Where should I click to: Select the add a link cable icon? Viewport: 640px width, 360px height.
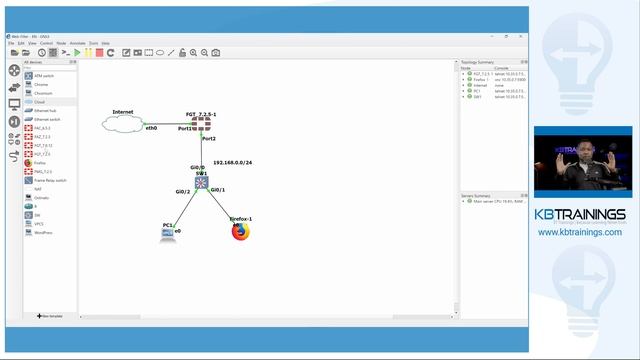[14, 156]
